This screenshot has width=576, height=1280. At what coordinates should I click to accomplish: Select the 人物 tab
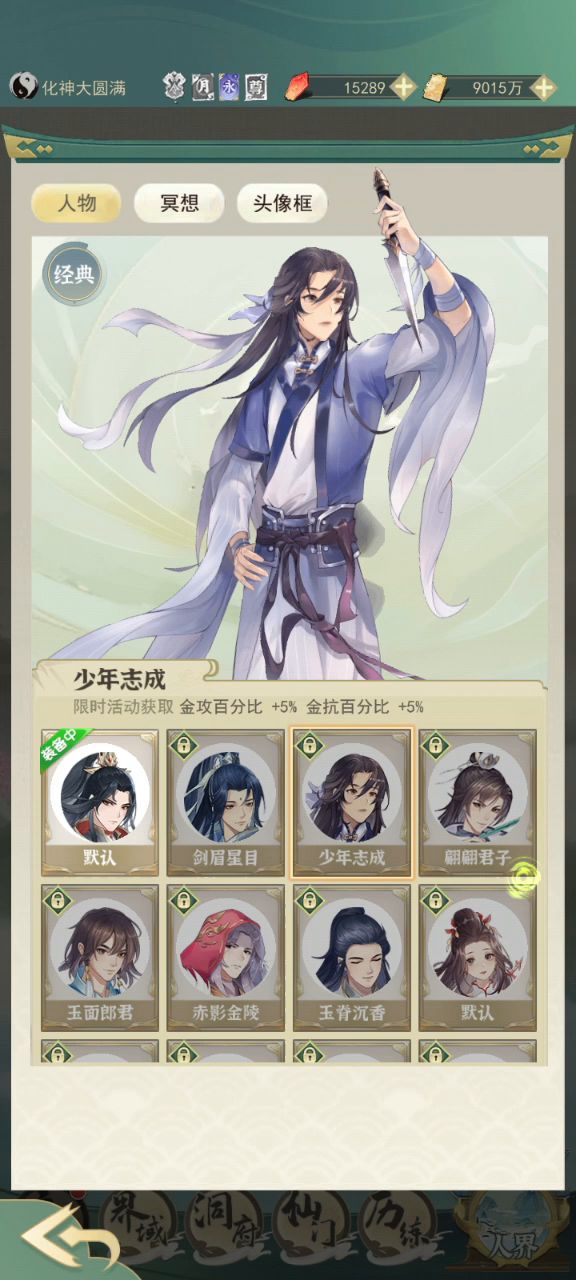coord(76,204)
